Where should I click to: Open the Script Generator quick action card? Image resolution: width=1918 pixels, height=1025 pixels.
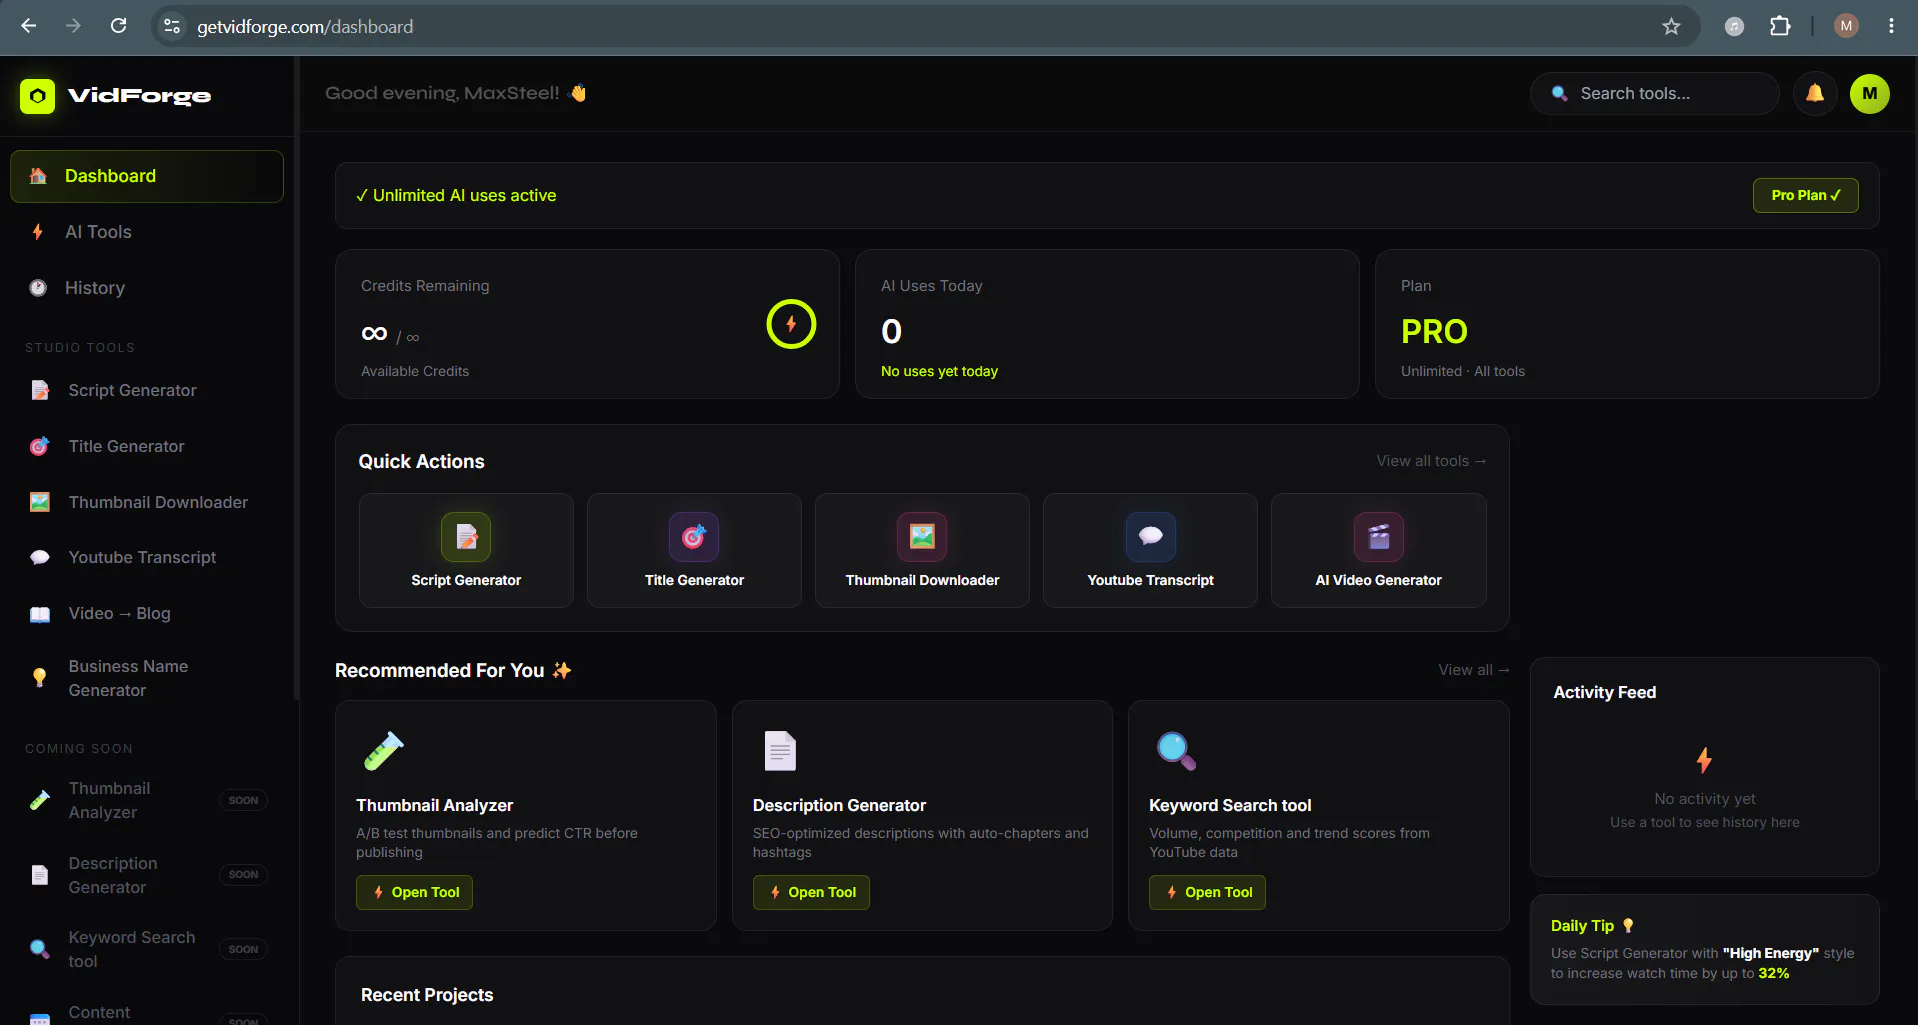tap(466, 550)
